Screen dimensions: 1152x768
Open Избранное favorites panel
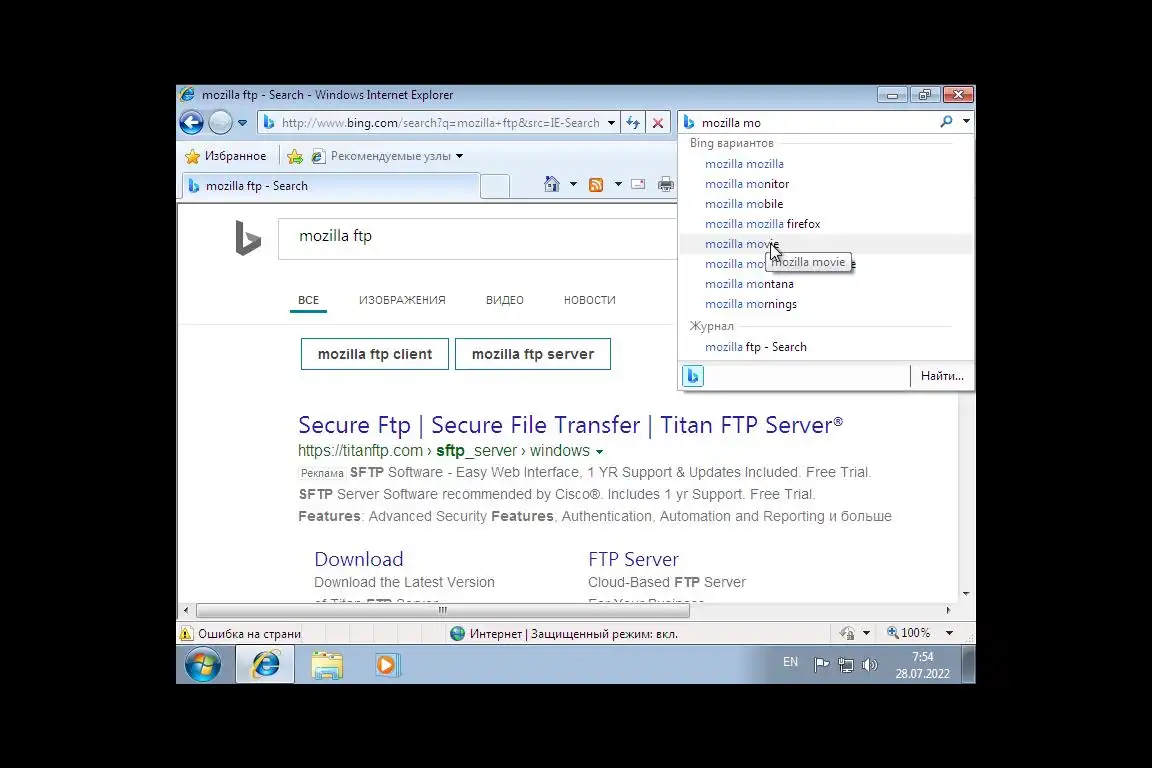[226, 156]
